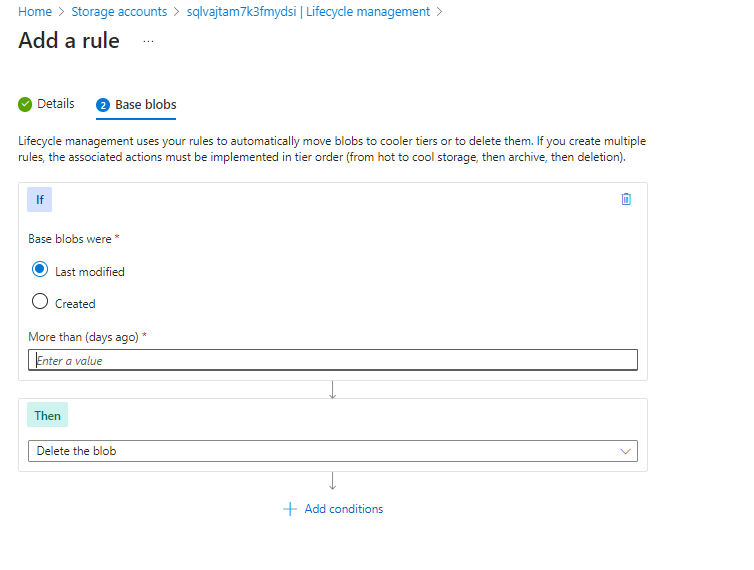The width and height of the screenshot is (754, 570).
Task: Click the Add conditions link
Action: 343,509
